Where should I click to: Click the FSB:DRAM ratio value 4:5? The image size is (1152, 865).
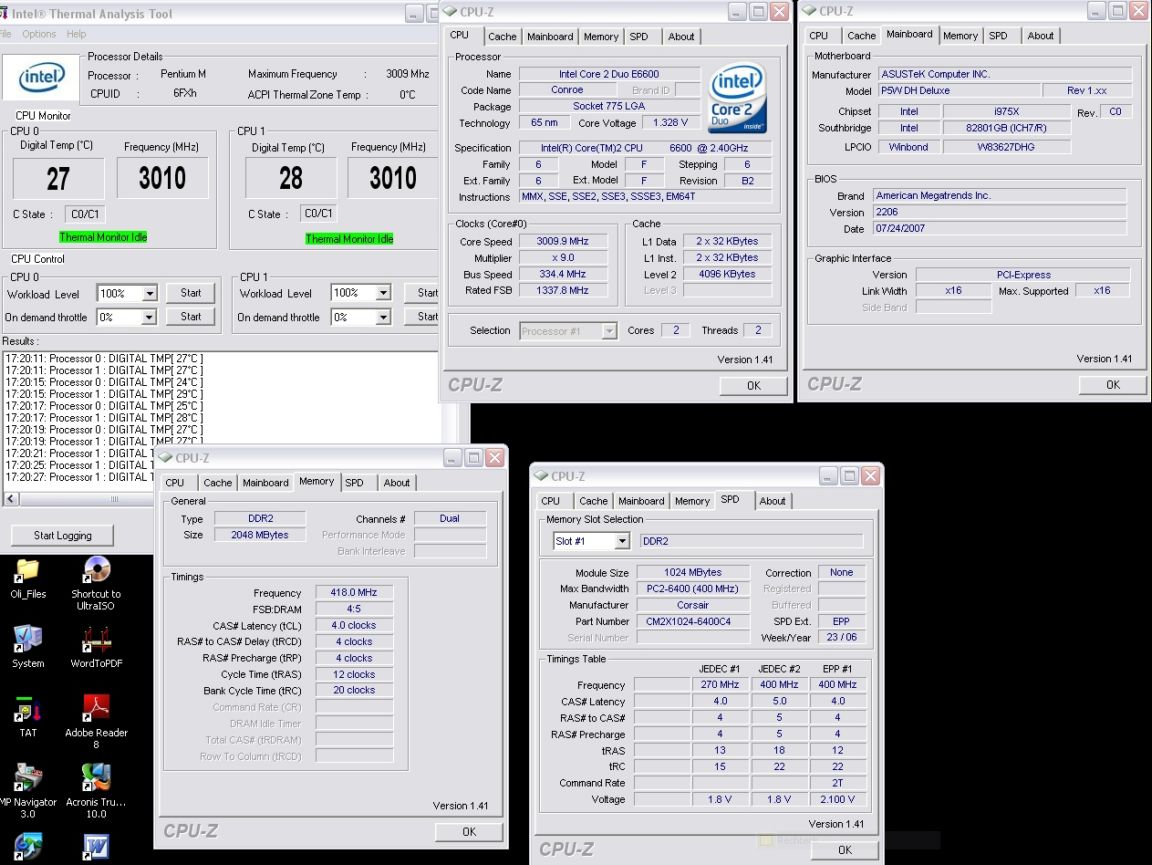coord(354,609)
